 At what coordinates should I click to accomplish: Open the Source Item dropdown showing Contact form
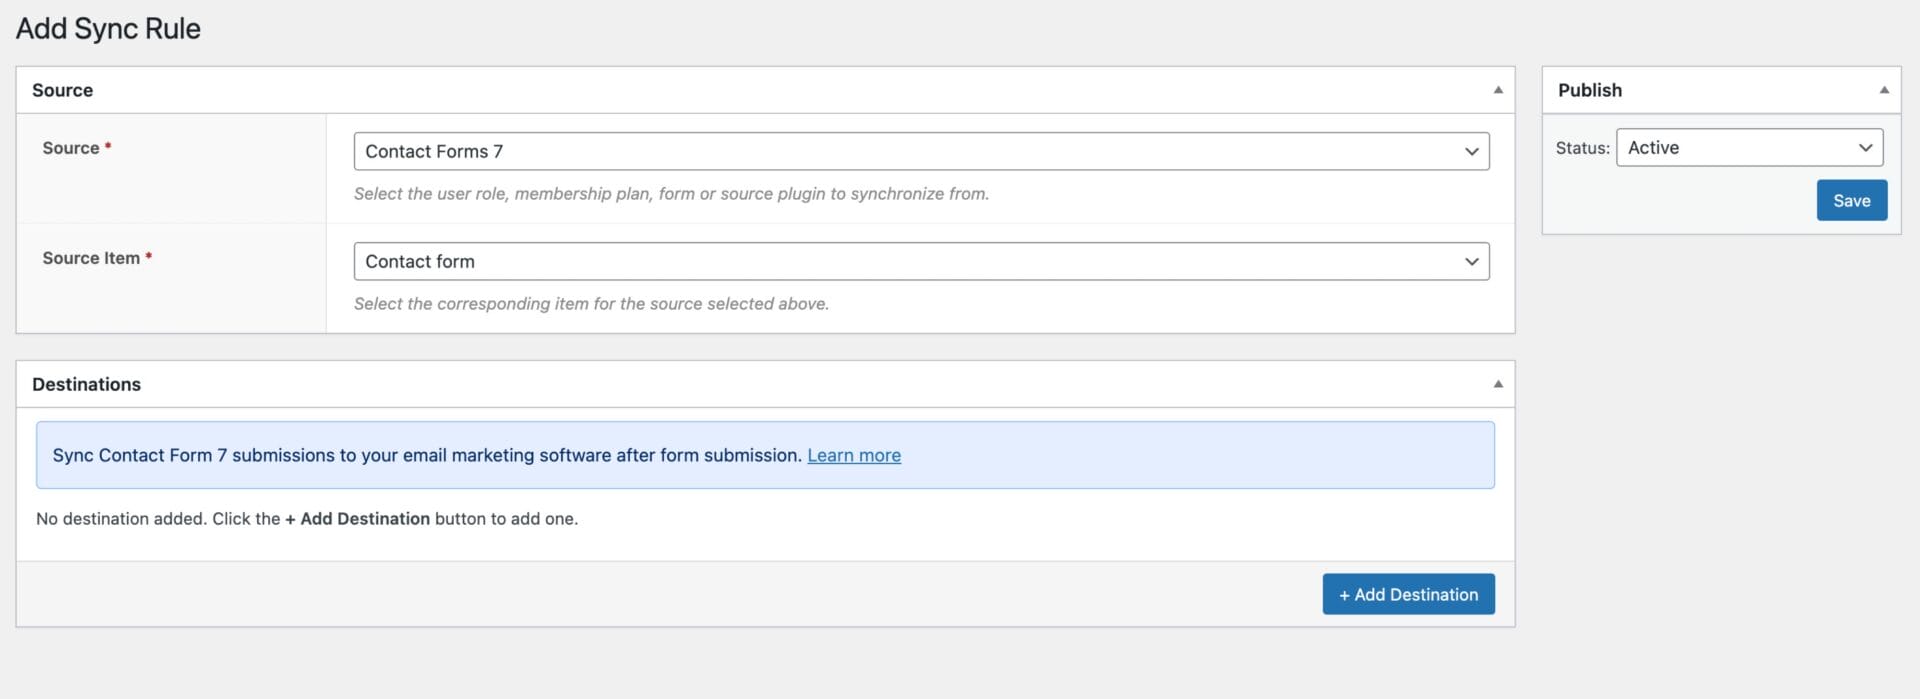click(921, 261)
